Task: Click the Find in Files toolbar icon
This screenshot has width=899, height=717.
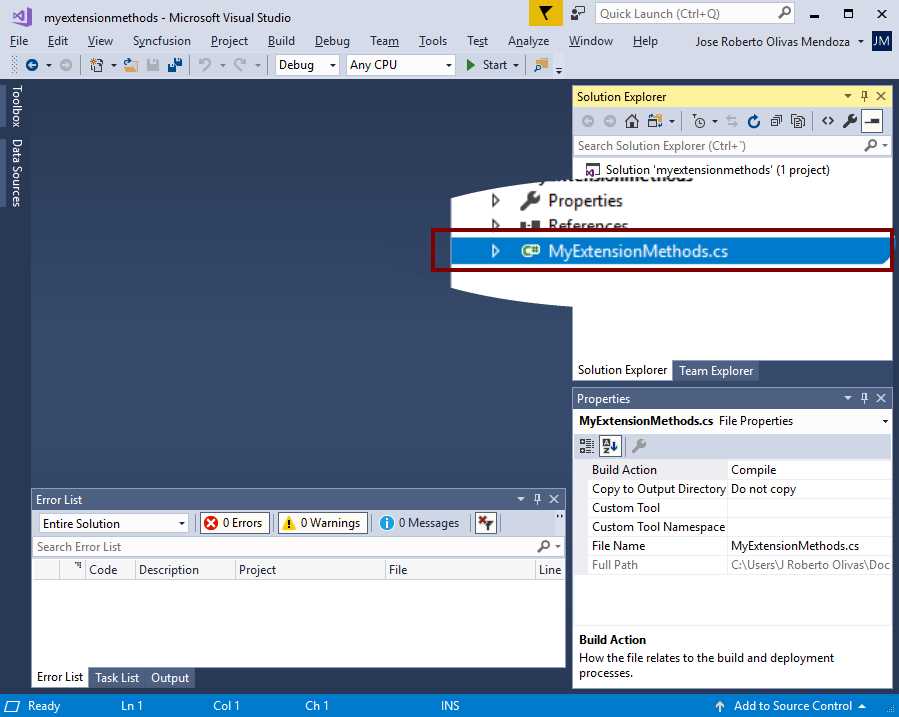Action: click(541, 65)
